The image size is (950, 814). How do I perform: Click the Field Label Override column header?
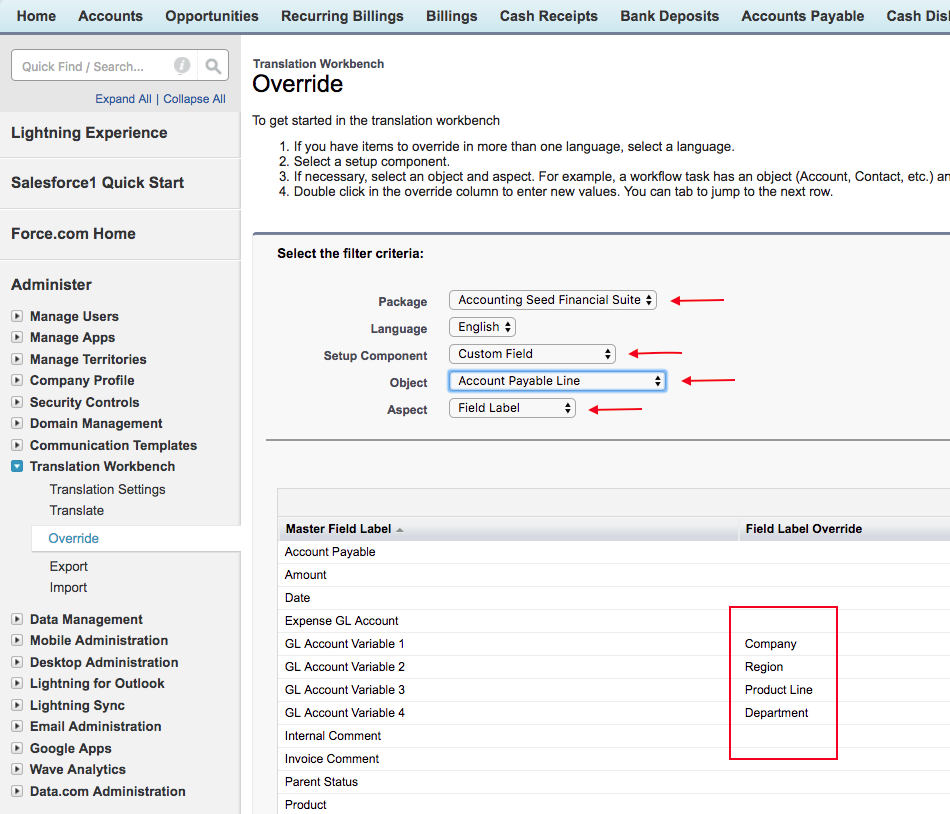[803, 529]
